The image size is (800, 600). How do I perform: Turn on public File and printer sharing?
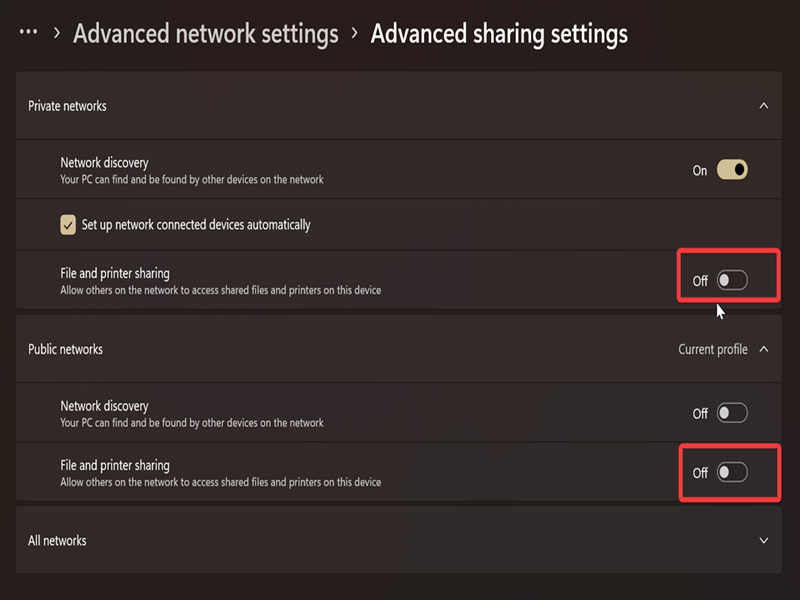[x=732, y=472]
